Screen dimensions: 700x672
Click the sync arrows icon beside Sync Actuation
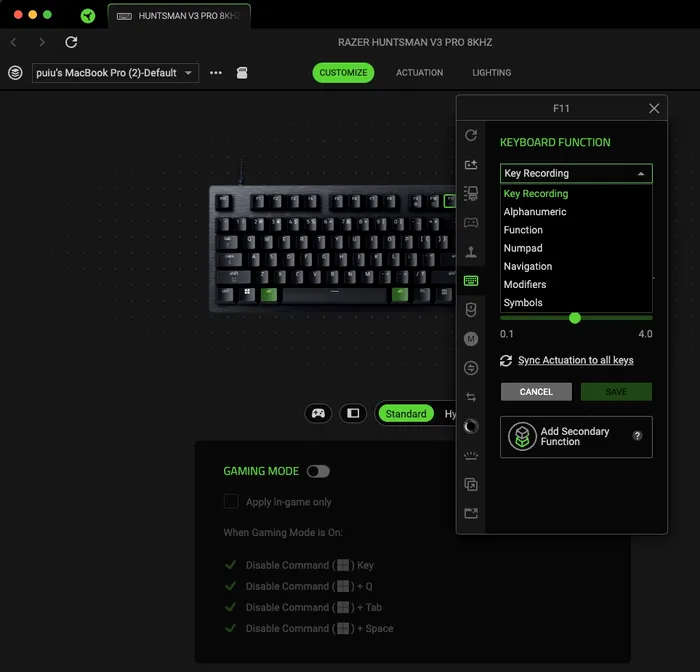click(506, 360)
